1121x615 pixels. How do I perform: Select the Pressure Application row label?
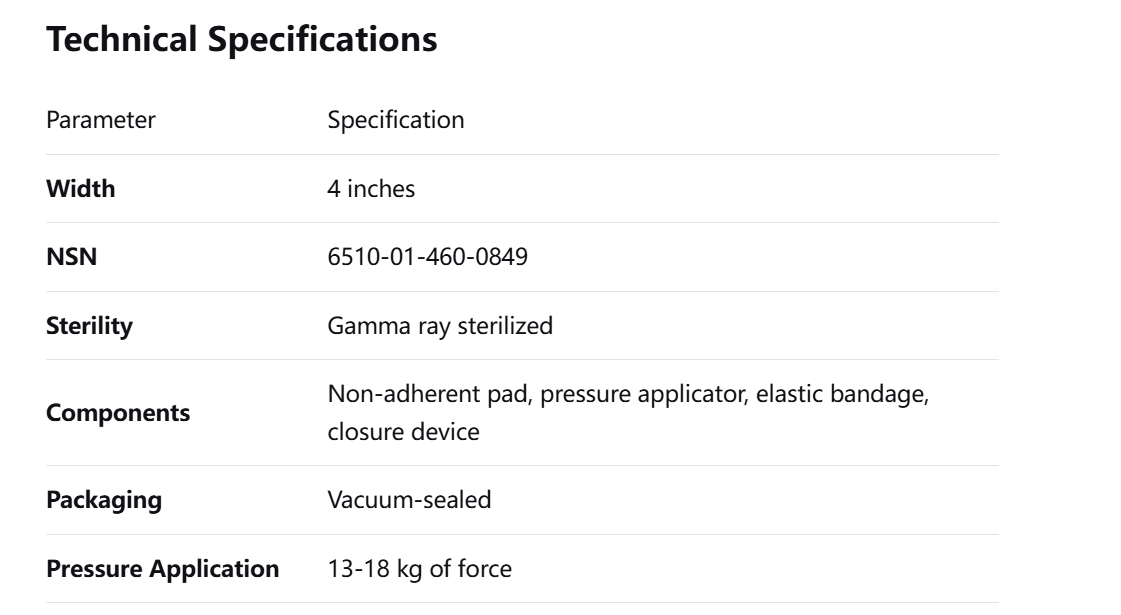pyautogui.click(x=163, y=568)
